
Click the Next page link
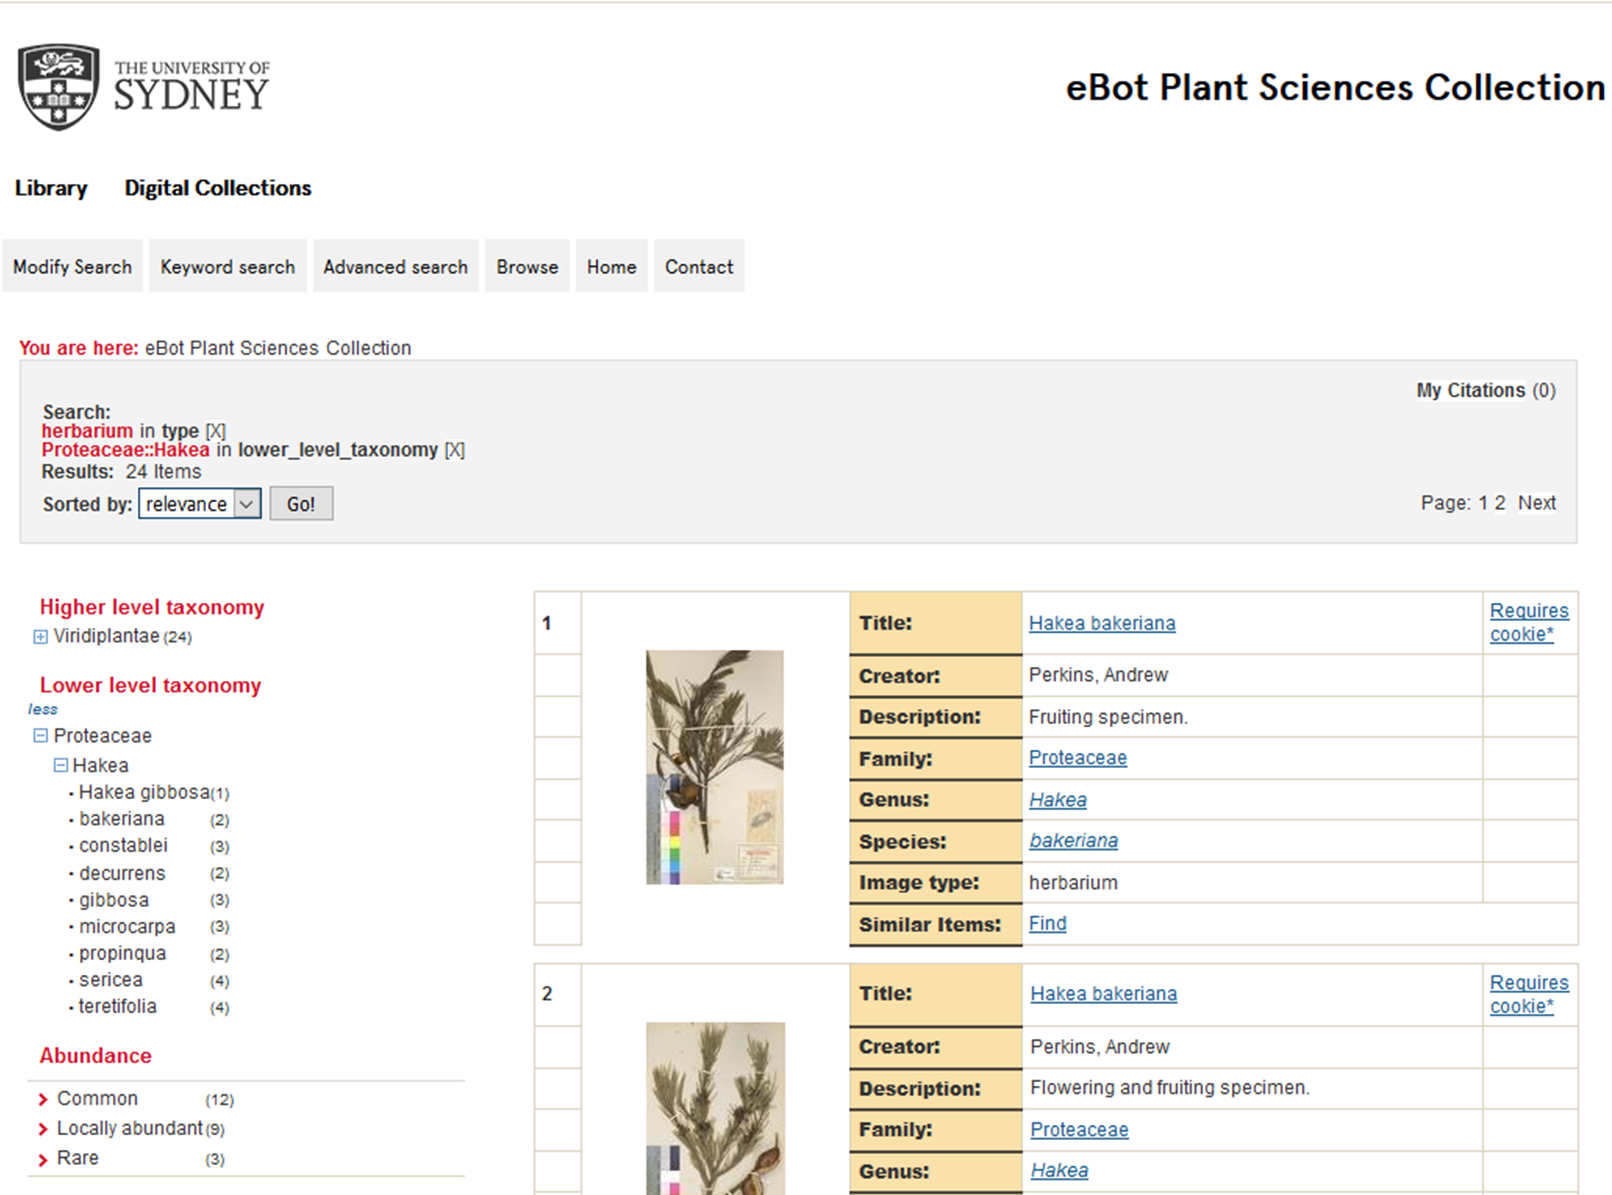pos(1537,503)
